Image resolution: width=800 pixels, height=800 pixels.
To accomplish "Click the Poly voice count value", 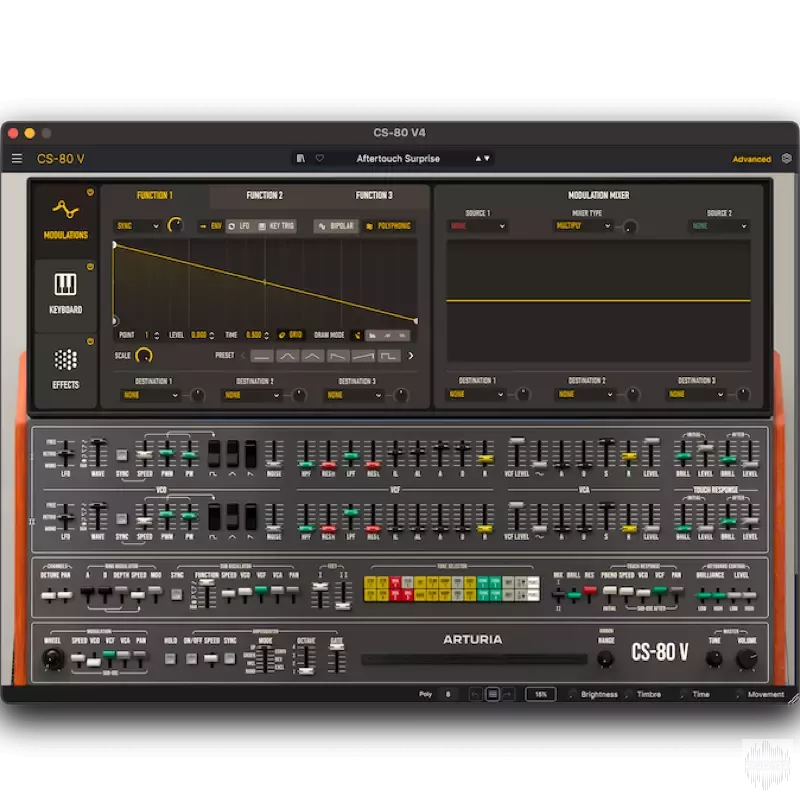I will point(448,694).
